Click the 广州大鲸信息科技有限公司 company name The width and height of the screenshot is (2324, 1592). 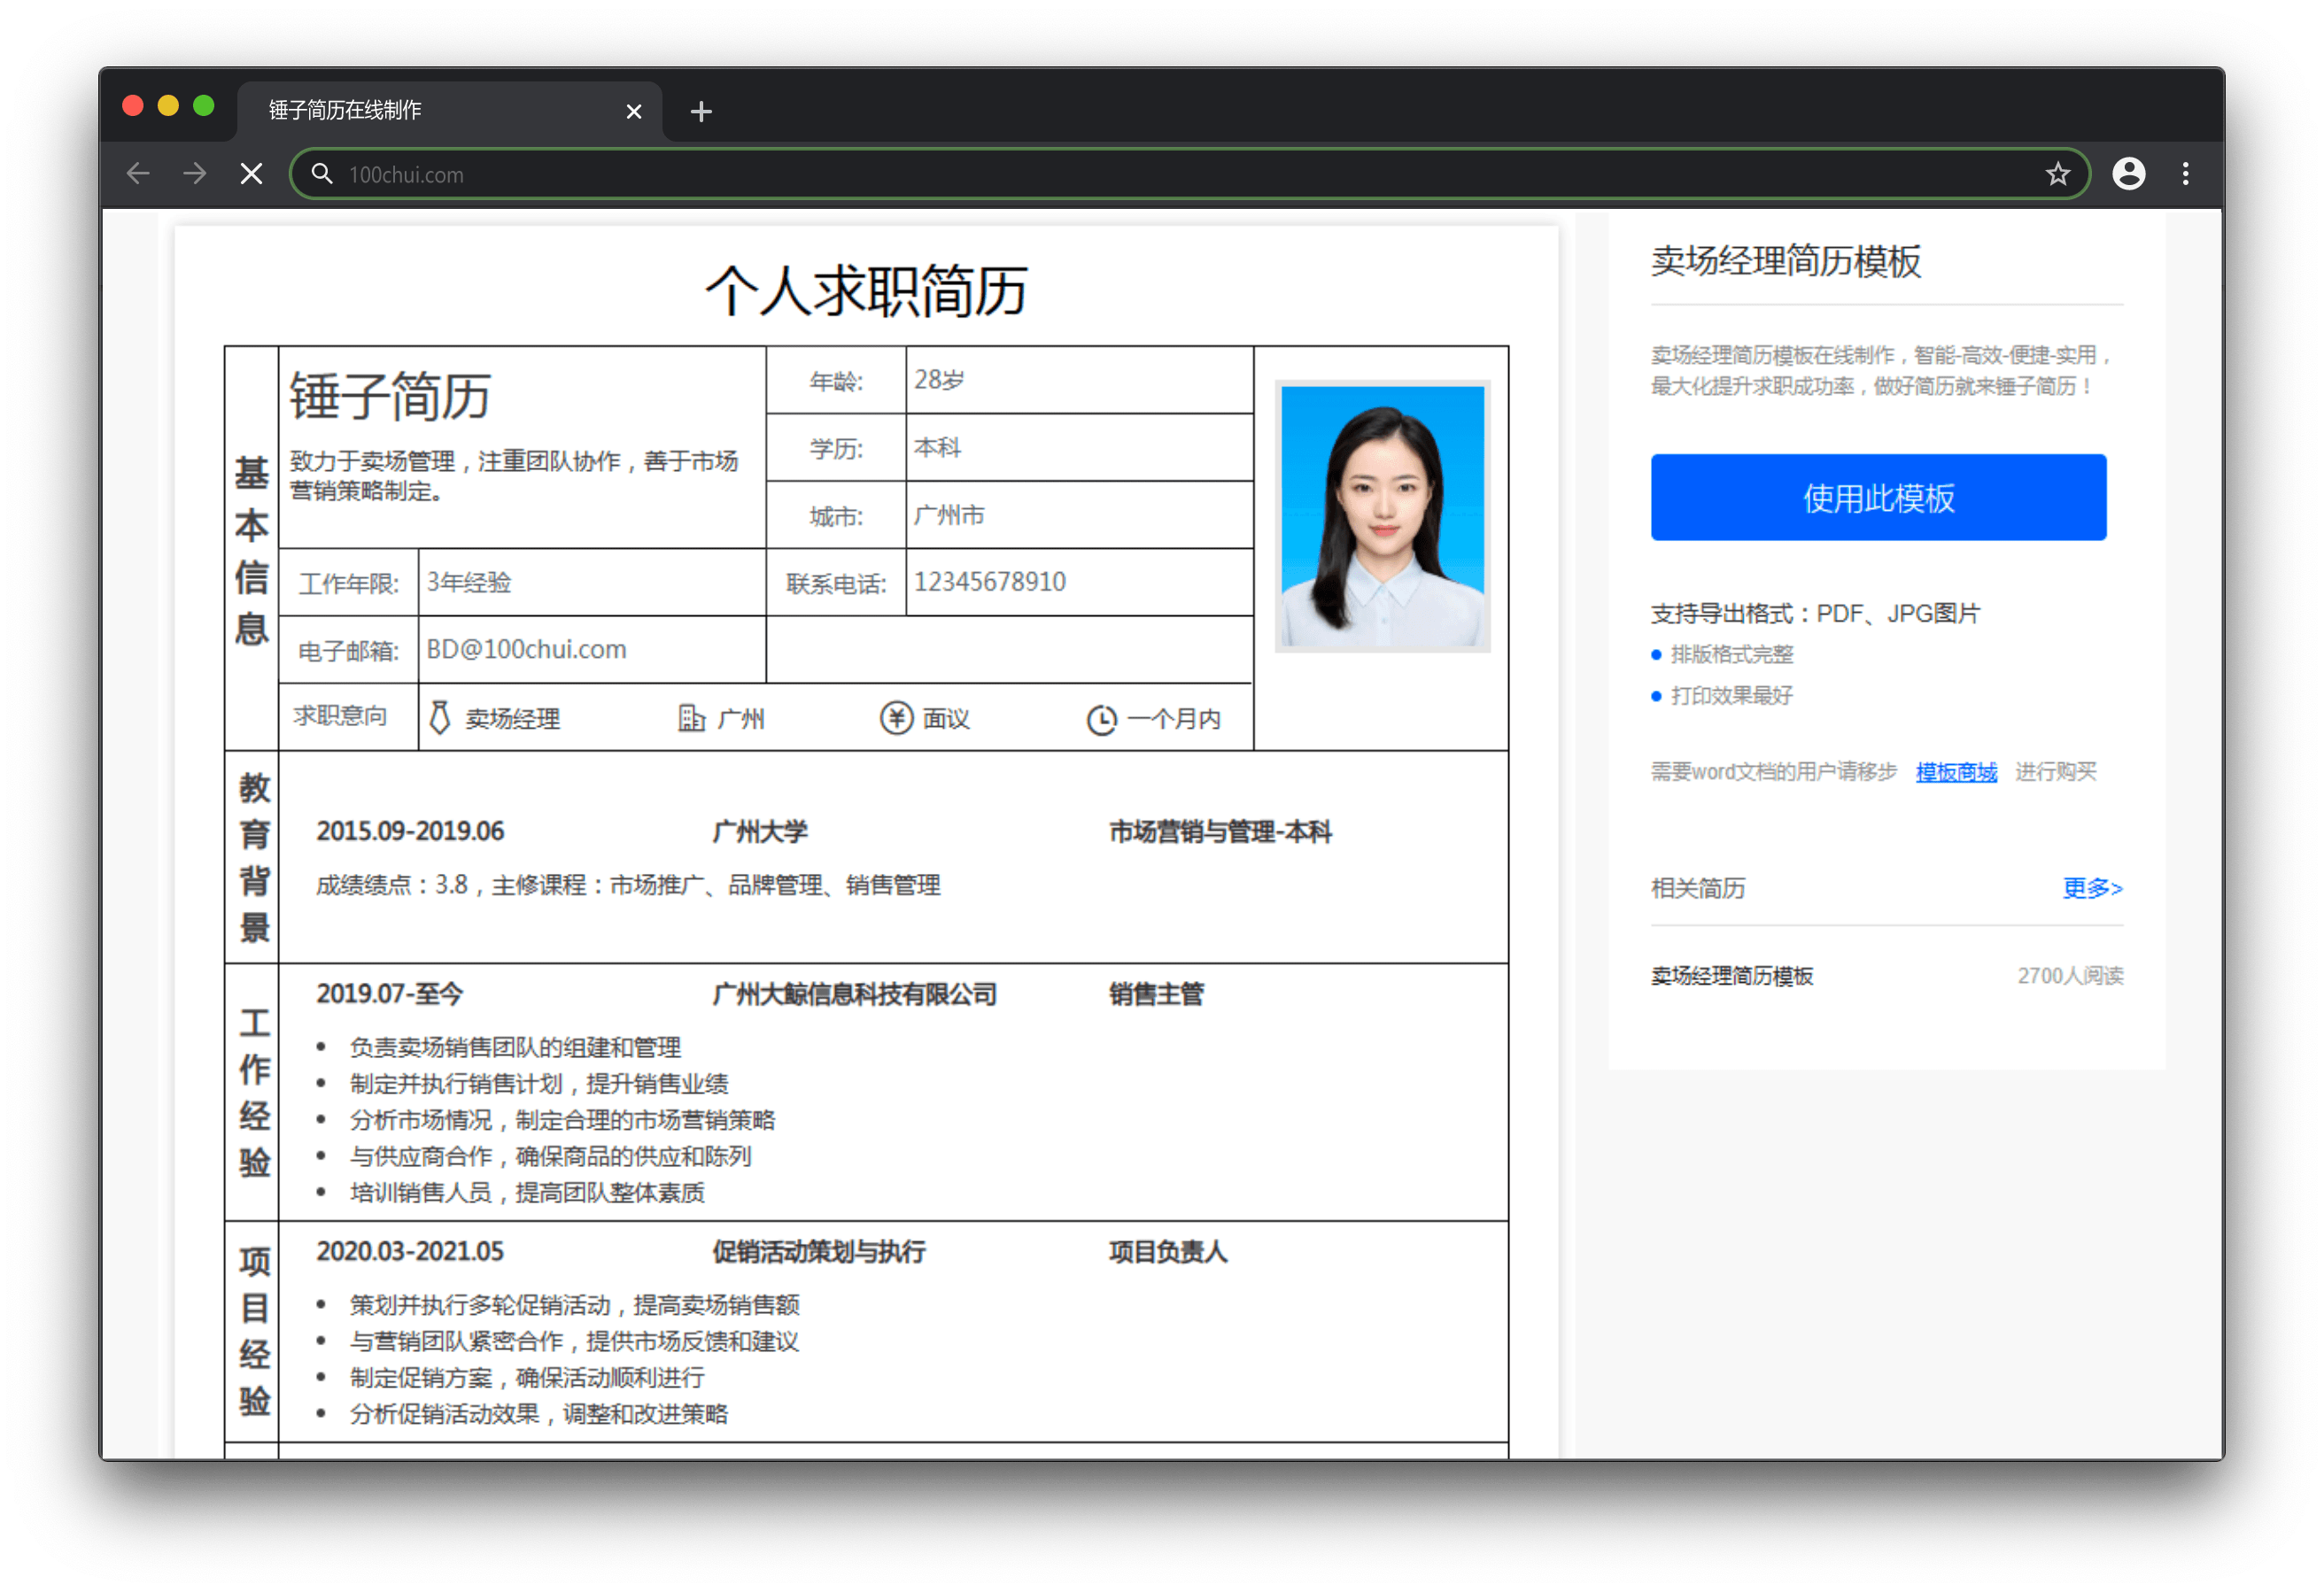854,994
